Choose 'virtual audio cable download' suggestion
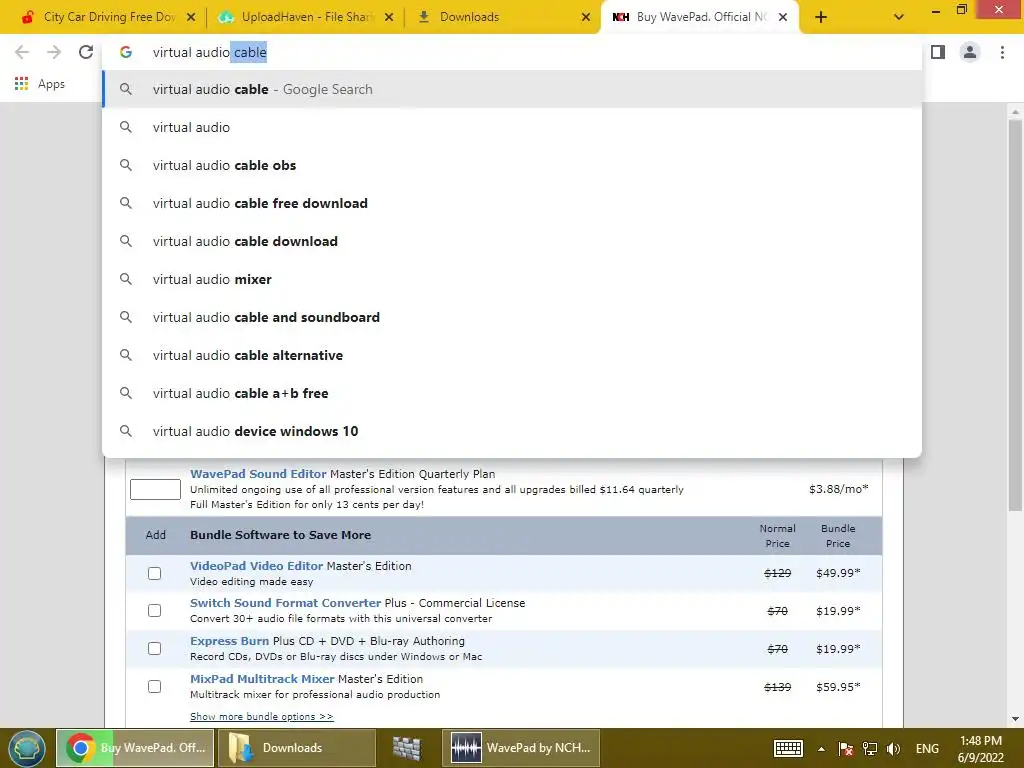Viewport: 1024px width, 768px height. pos(512,241)
